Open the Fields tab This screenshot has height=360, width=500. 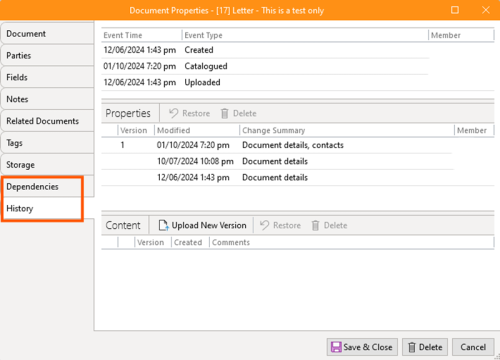click(x=47, y=77)
